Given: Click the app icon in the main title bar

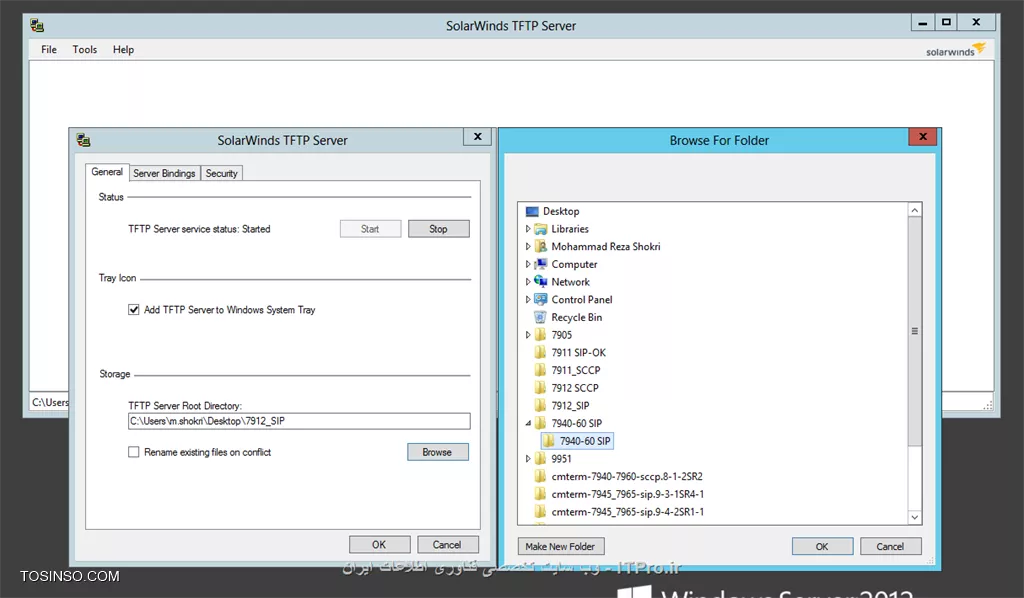Looking at the screenshot, I should pos(37,25).
